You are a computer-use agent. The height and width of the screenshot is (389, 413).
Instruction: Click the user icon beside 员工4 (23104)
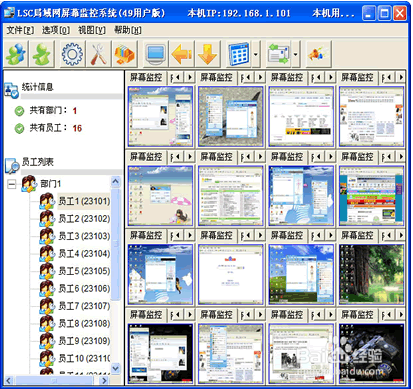click(x=47, y=253)
